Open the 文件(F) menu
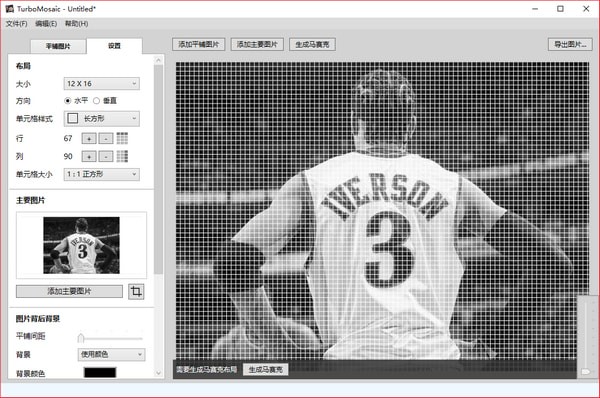The height and width of the screenshot is (398, 600). pyautogui.click(x=16, y=24)
